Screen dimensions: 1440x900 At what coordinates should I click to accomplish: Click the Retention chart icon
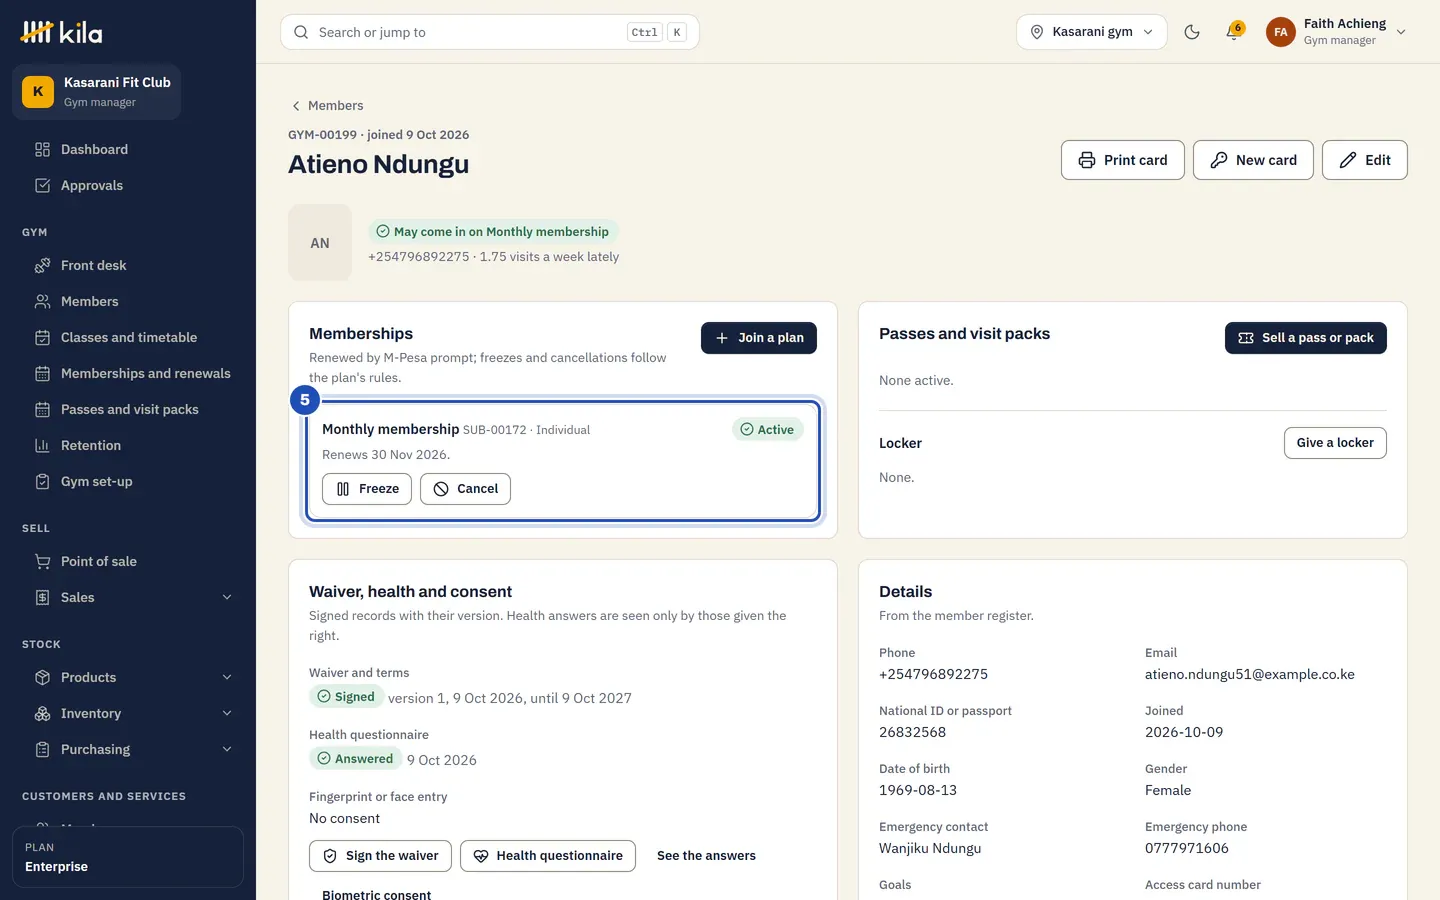[x=42, y=446]
